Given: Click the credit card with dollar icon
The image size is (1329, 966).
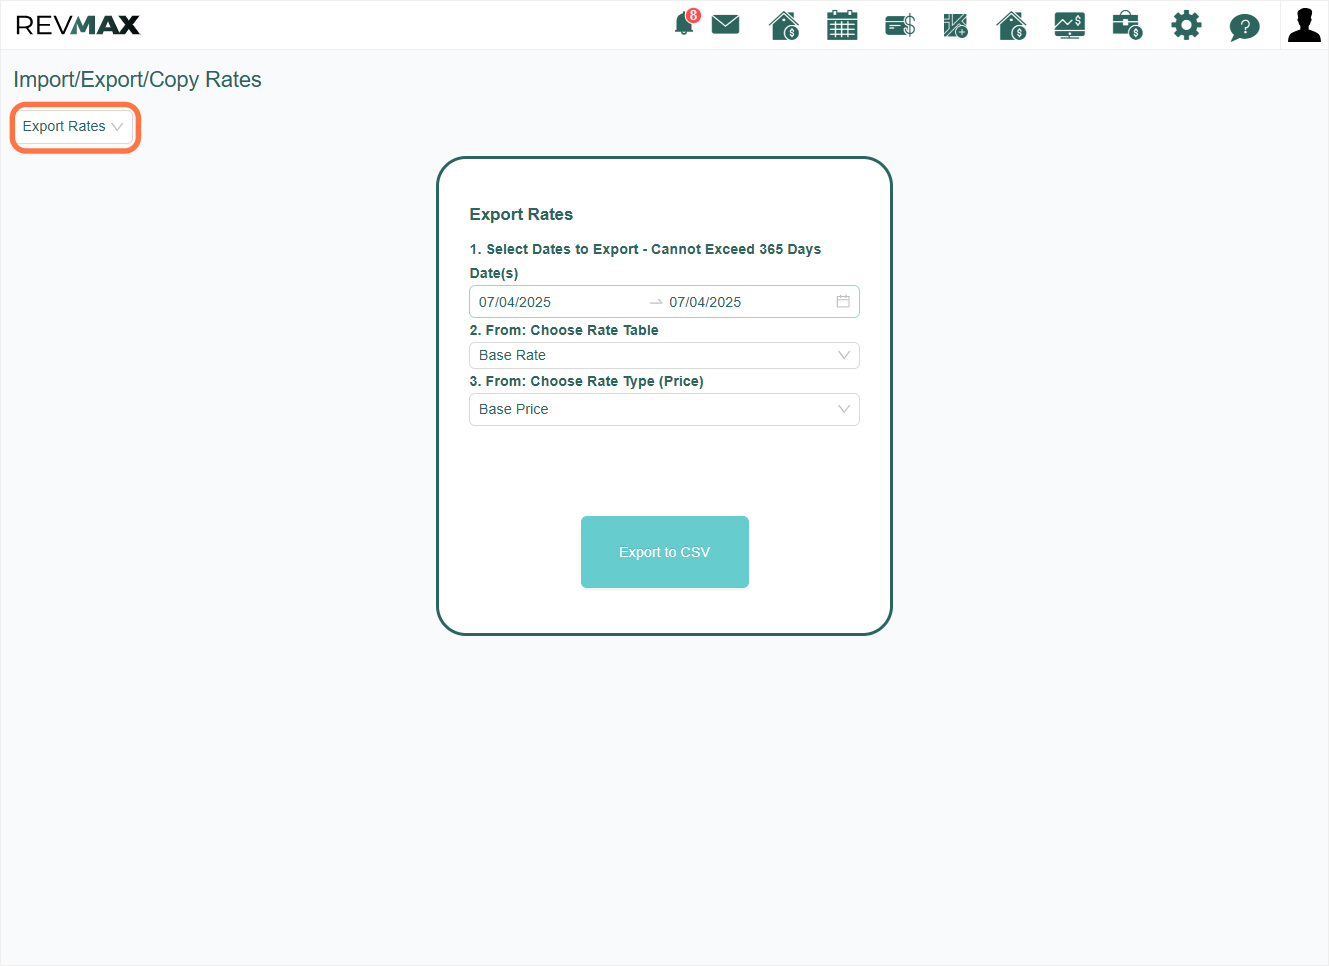Looking at the screenshot, I should pyautogui.click(x=900, y=25).
